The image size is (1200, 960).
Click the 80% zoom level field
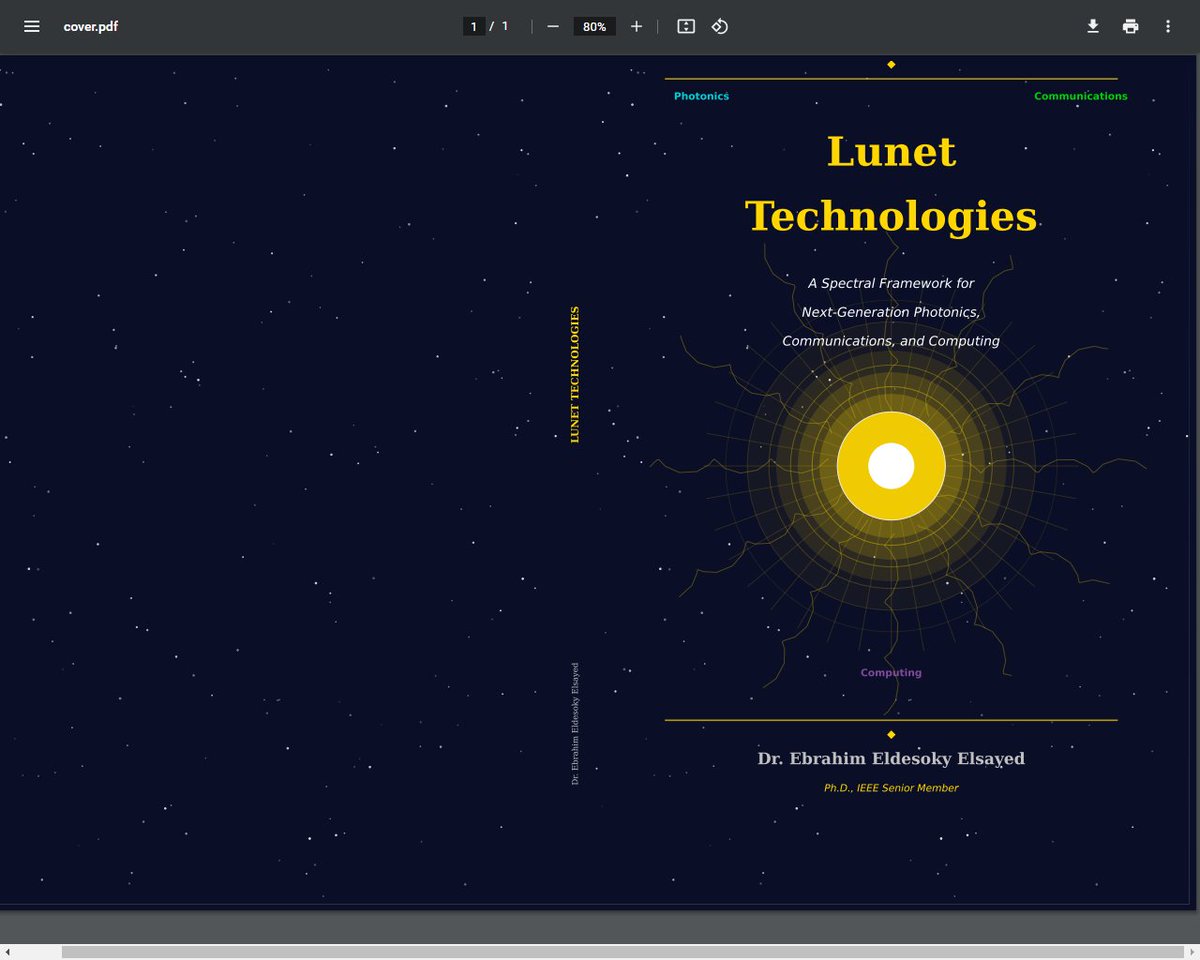click(595, 26)
